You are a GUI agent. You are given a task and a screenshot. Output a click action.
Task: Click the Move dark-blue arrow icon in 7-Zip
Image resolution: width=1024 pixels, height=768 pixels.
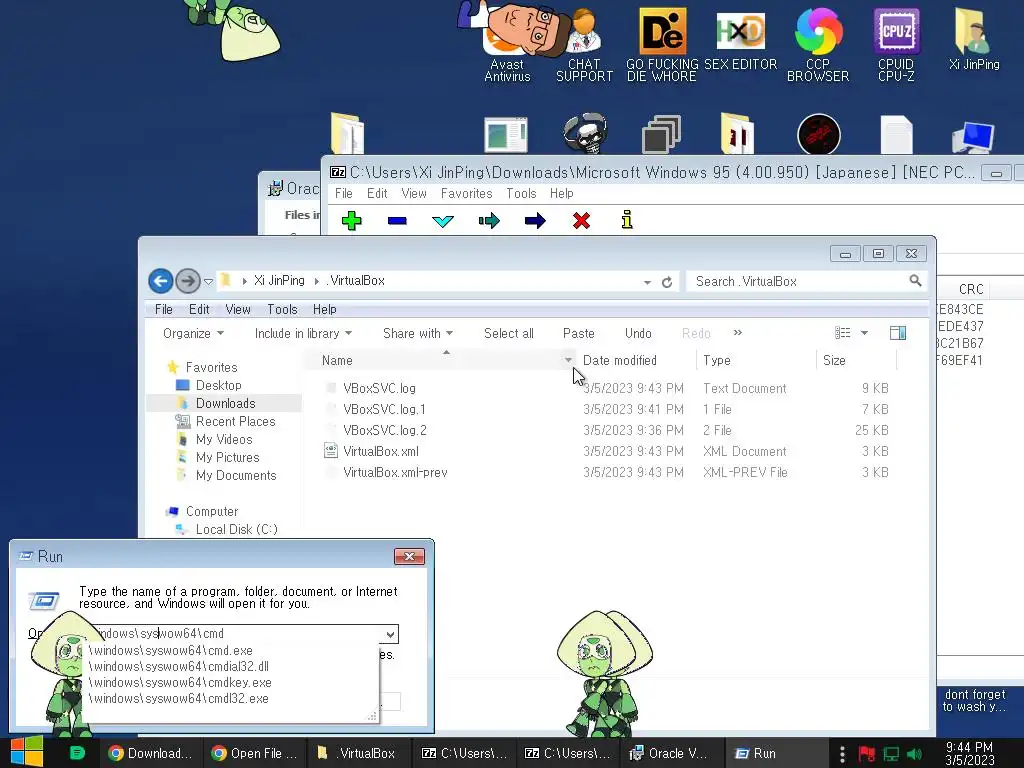pos(535,221)
